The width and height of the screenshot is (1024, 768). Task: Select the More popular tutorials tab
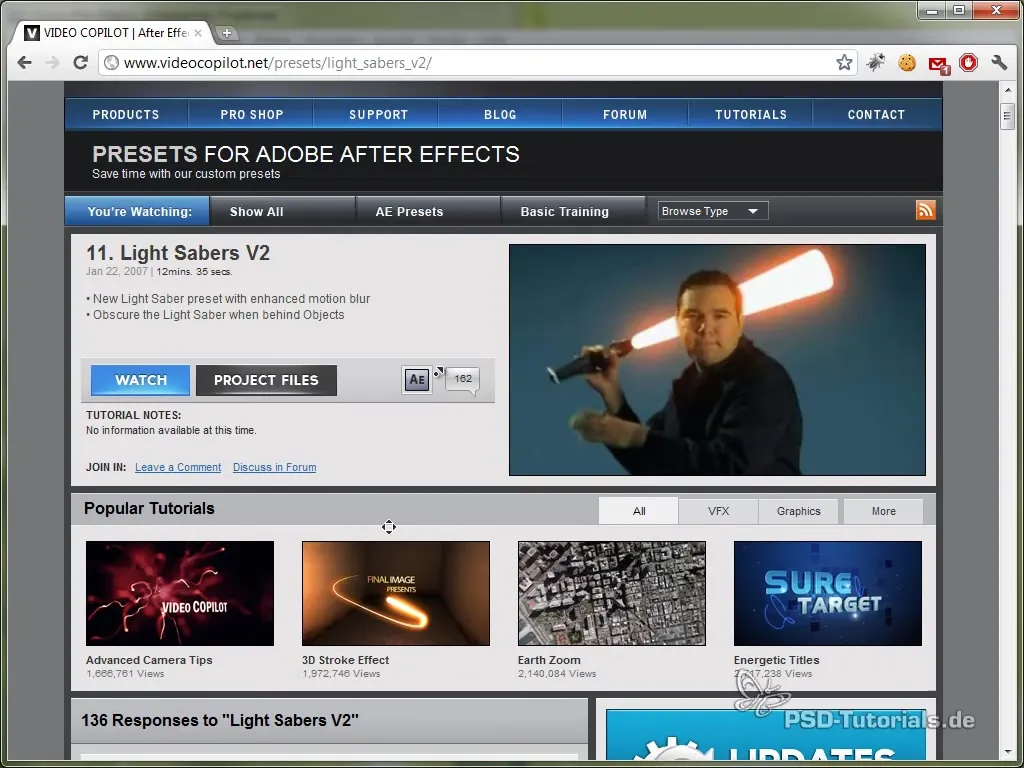click(x=883, y=511)
